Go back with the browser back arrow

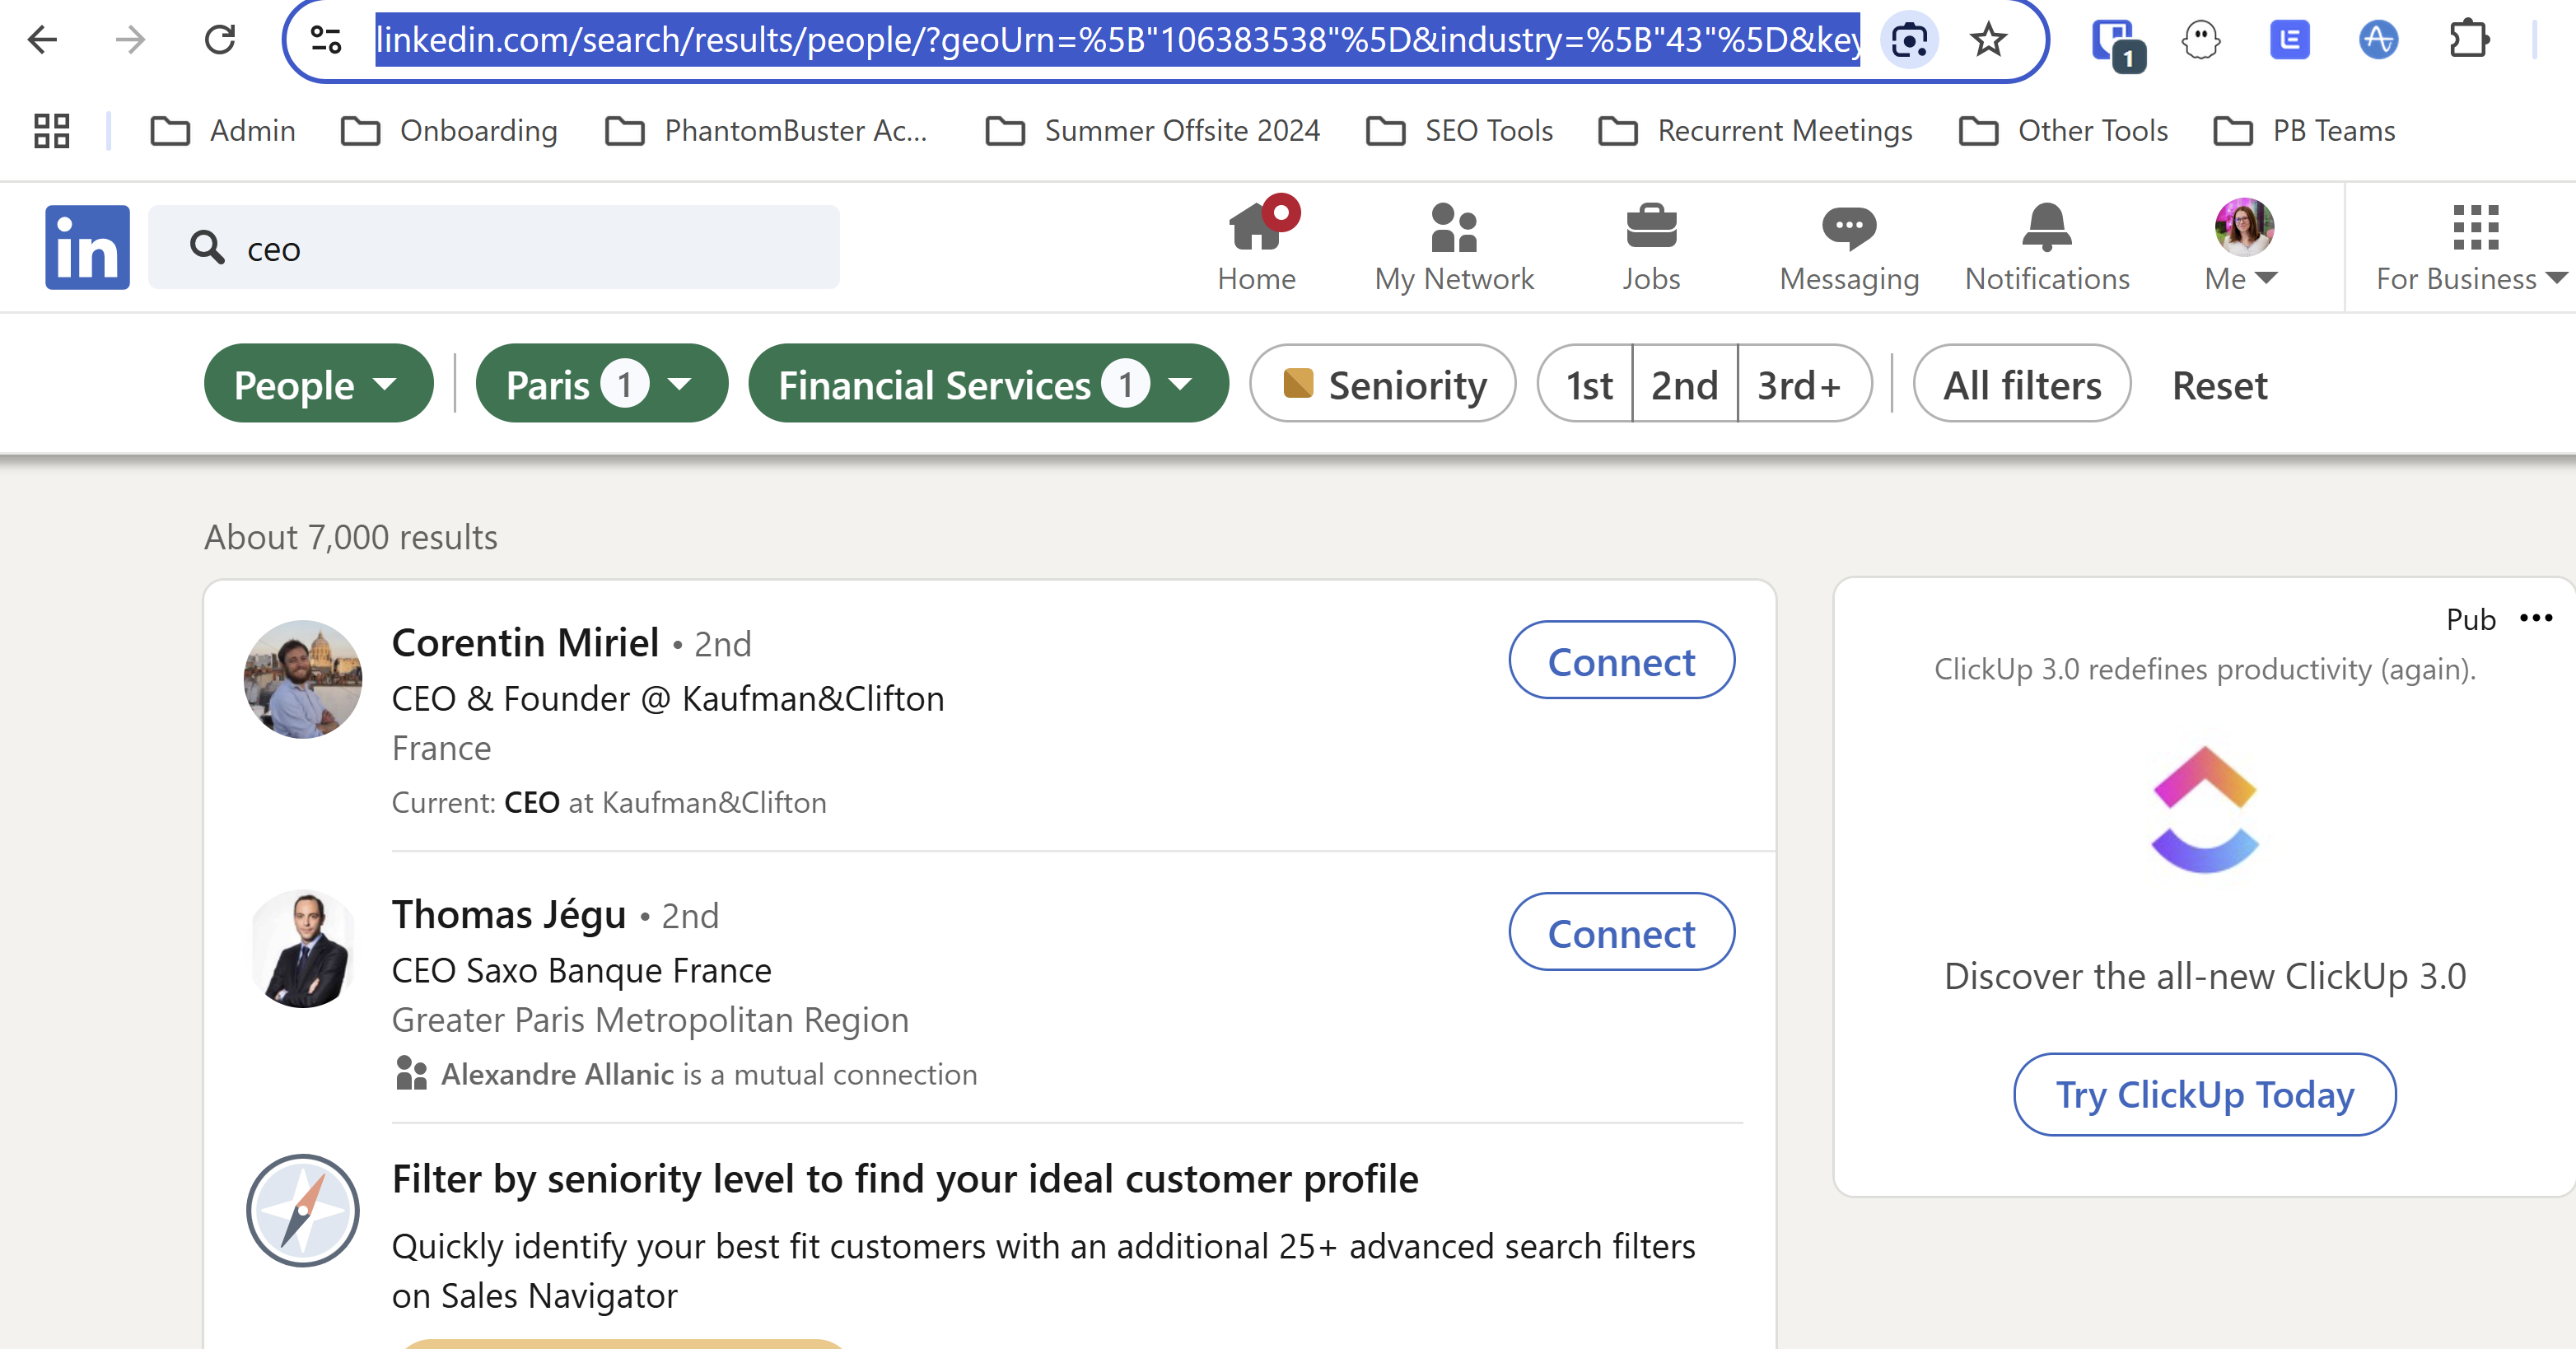[43, 40]
